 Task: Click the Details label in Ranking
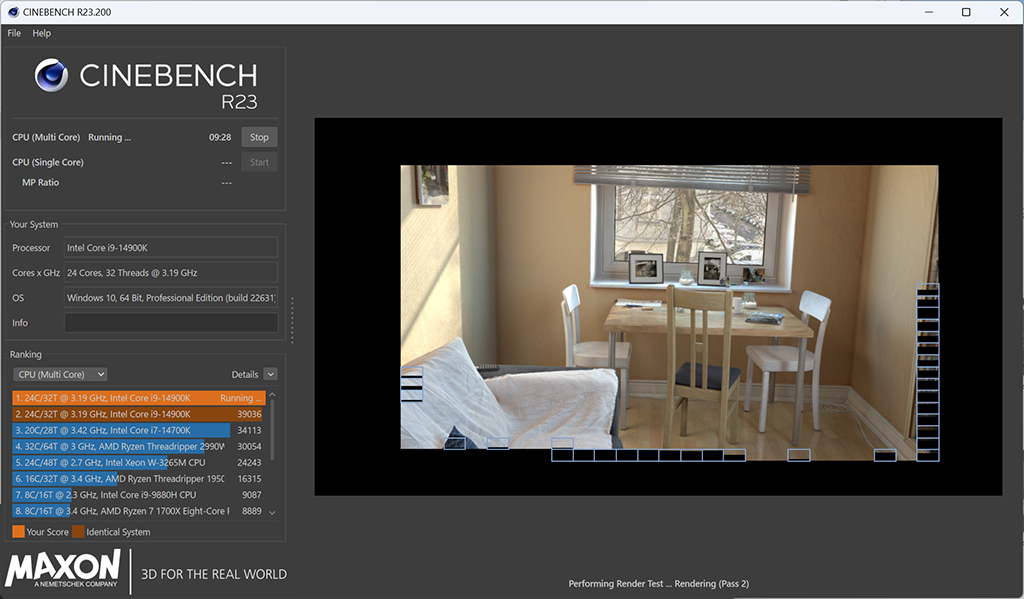click(245, 374)
